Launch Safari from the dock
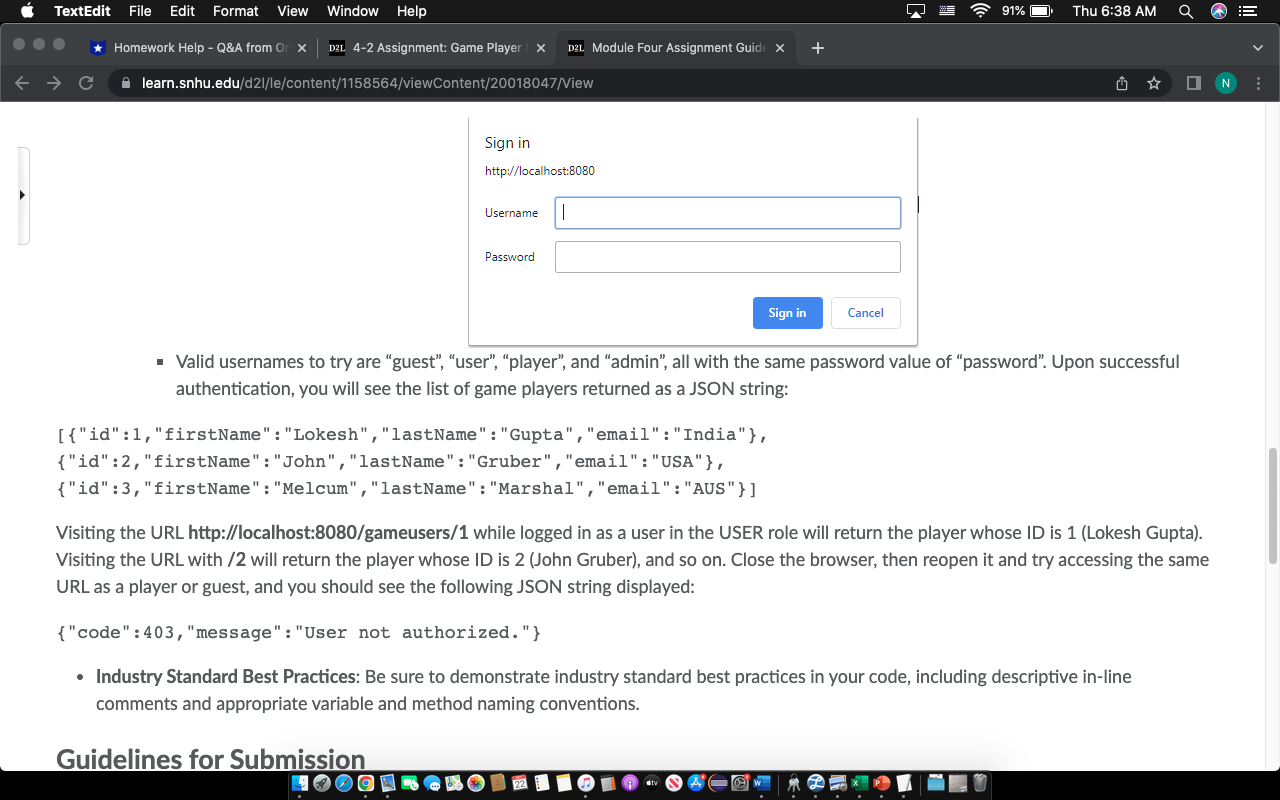This screenshot has width=1280, height=800. [345, 784]
